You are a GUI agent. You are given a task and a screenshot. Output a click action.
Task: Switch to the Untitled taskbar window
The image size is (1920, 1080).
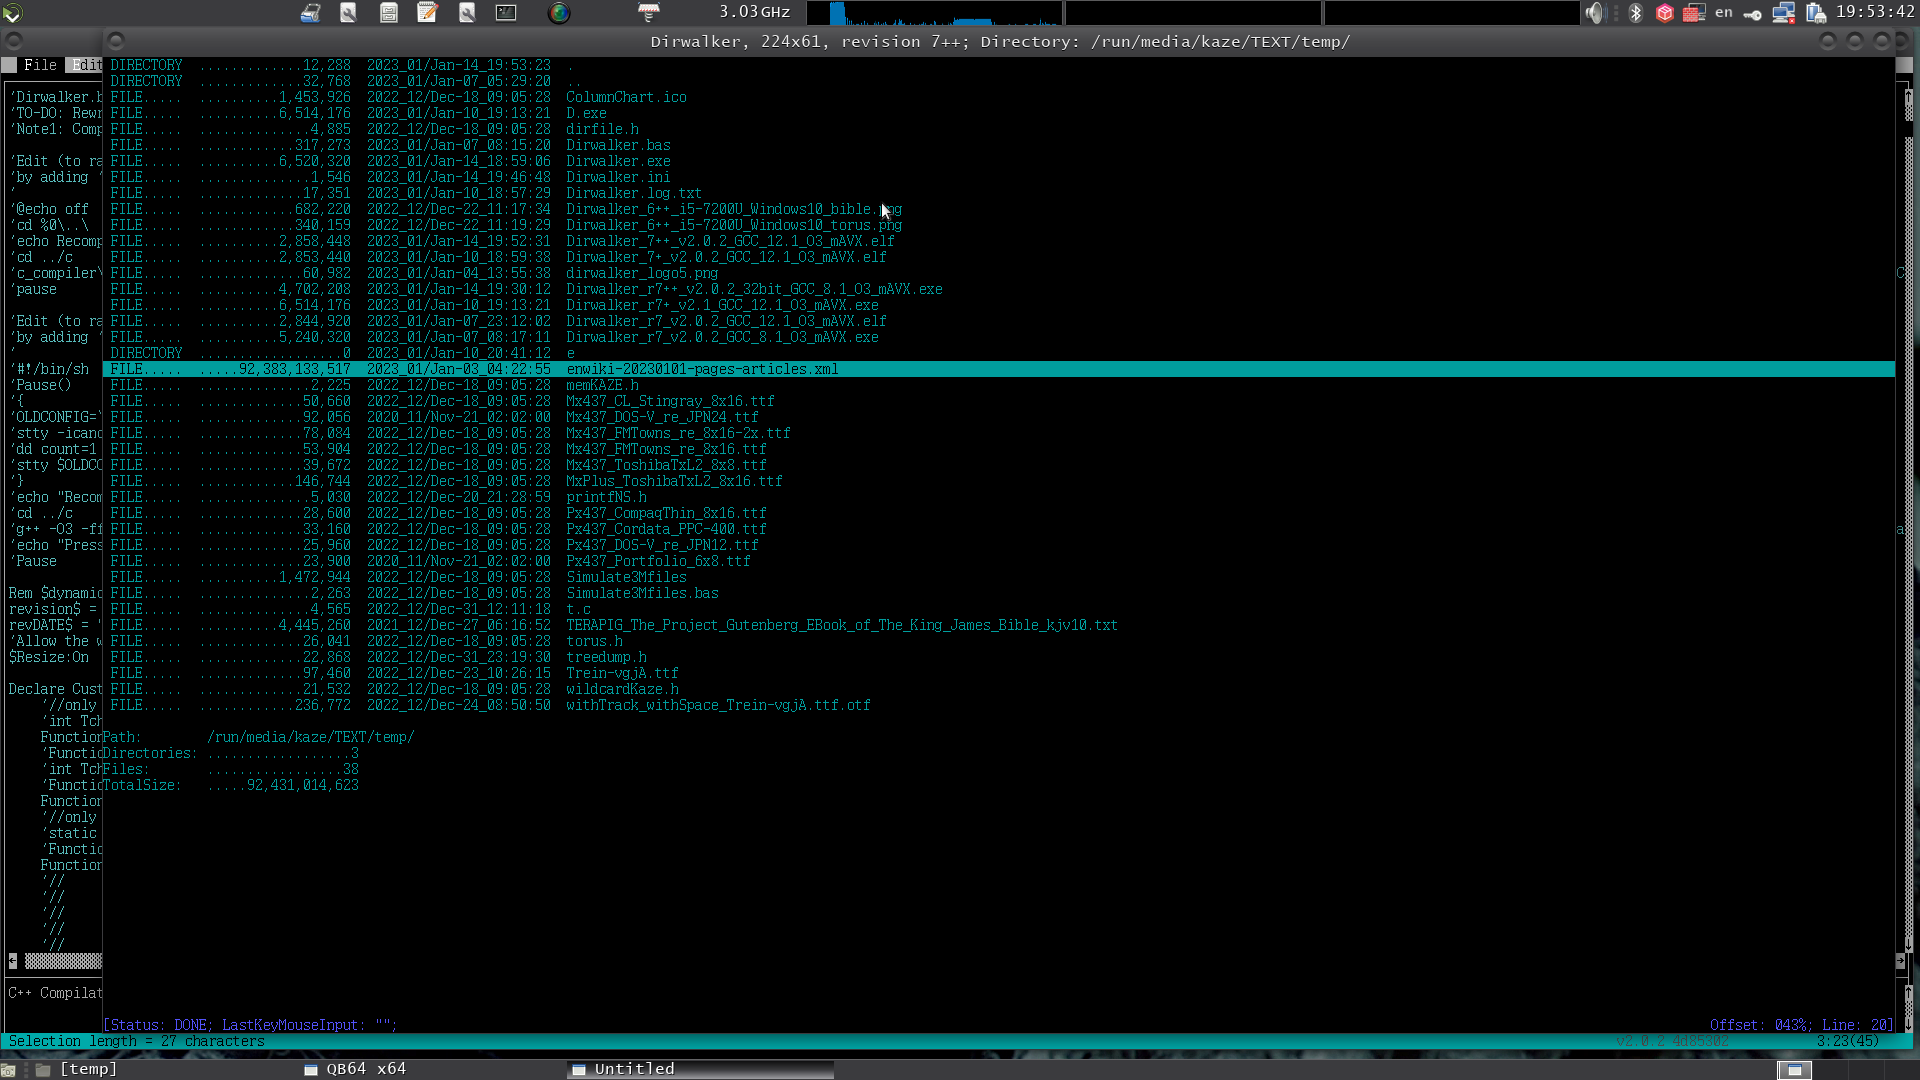(x=700, y=1069)
